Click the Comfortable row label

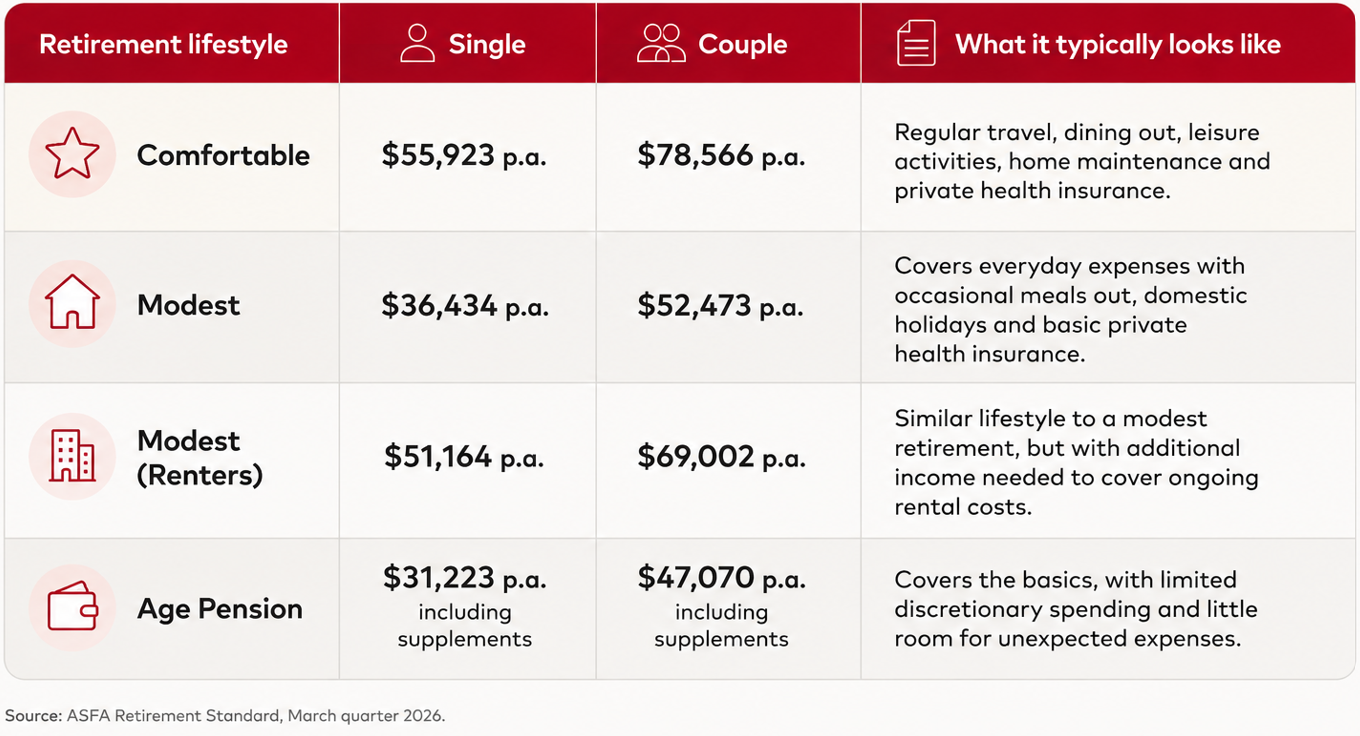pos(223,155)
